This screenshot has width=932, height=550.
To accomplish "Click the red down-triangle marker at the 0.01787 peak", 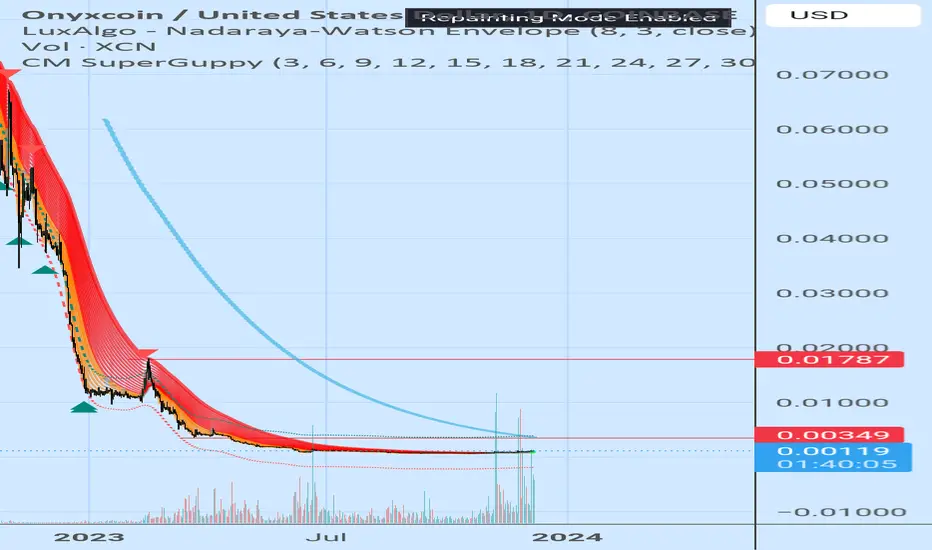I will point(144,354).
